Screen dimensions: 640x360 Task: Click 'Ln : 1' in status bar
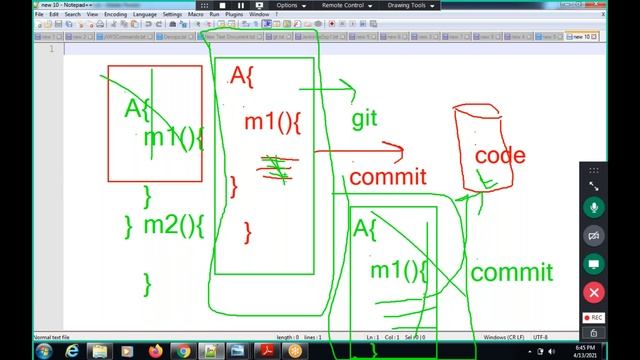coord(373,337)
